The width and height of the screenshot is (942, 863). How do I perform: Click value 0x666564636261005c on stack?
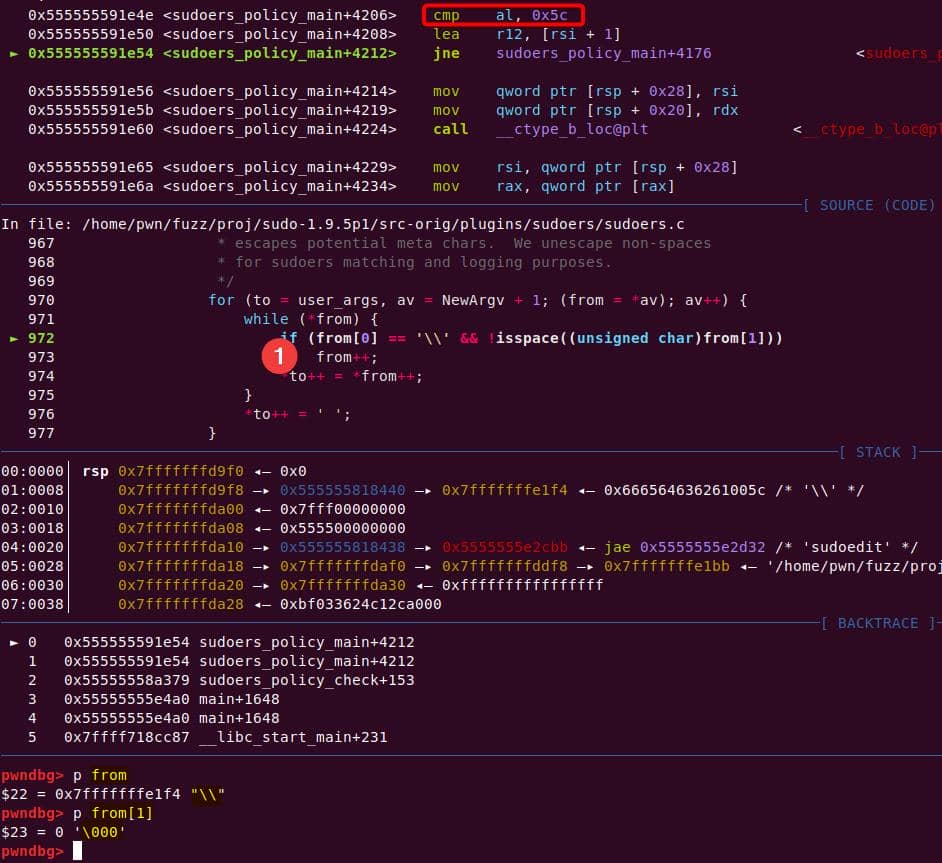point(684,491)
